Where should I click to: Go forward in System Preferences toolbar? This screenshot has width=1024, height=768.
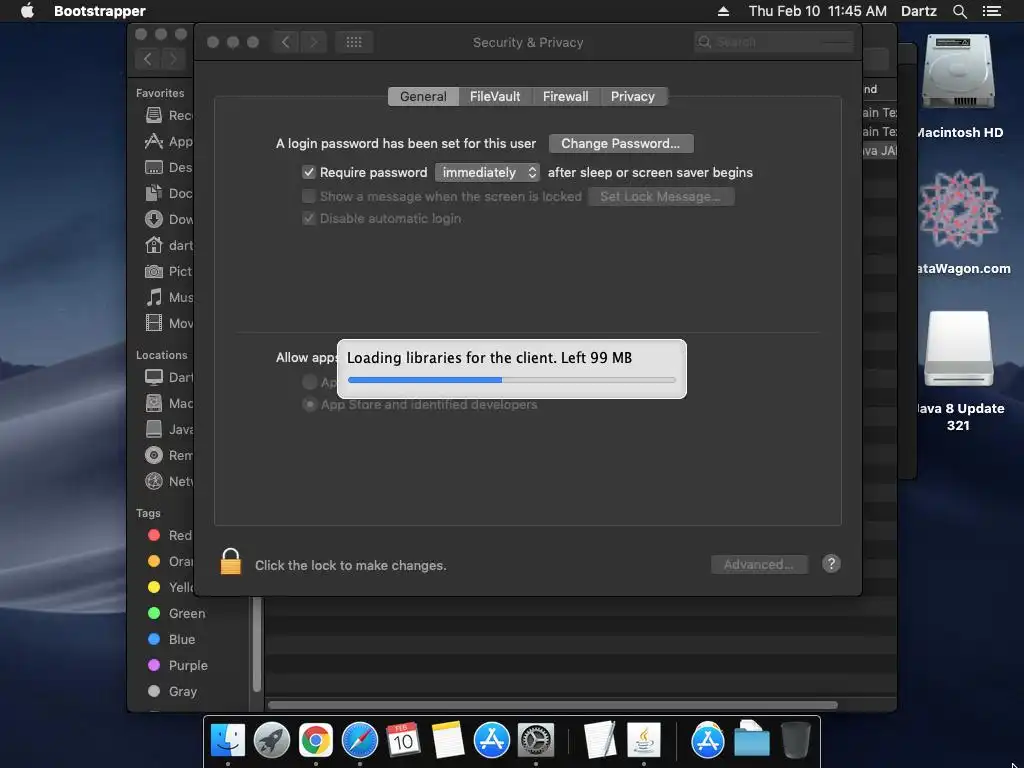click(313, 42)
